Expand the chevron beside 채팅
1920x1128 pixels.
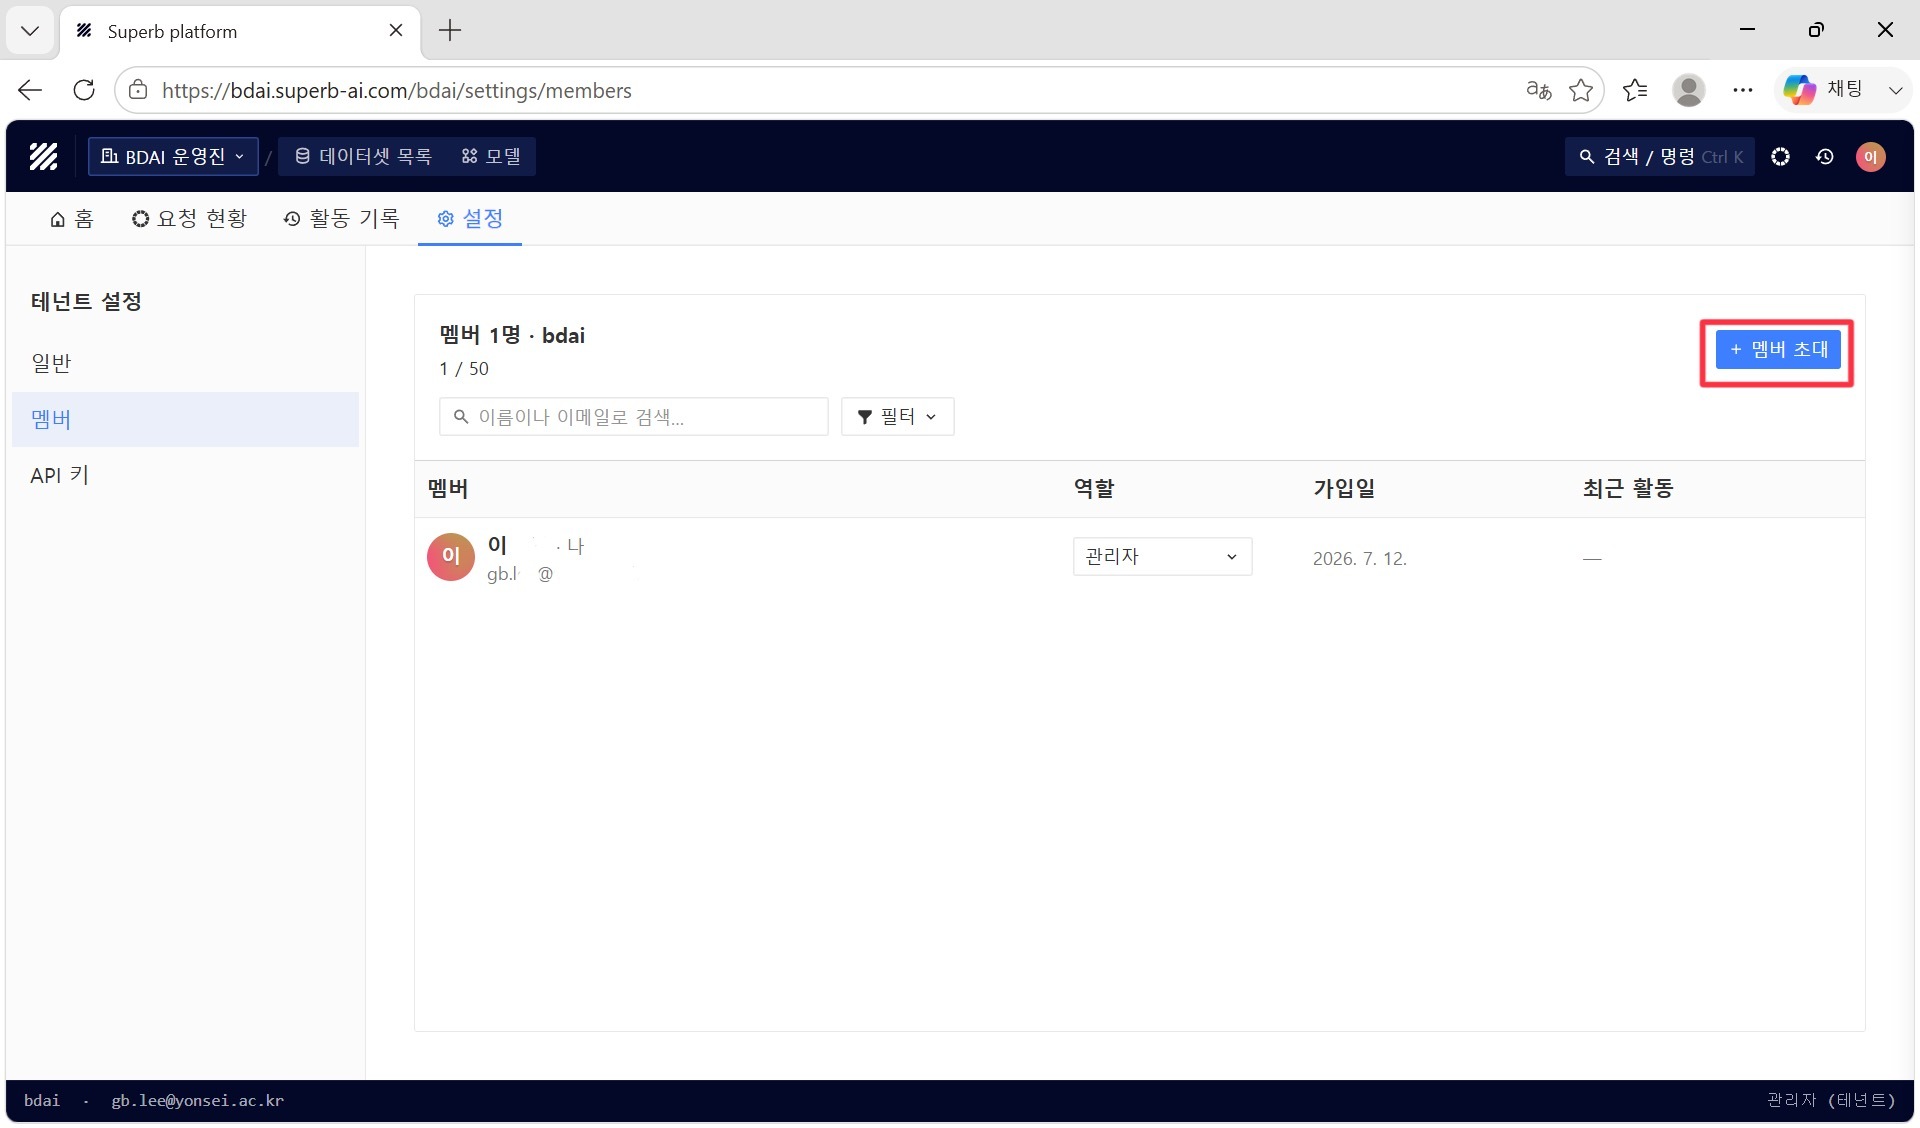pyautogui.click(x=1895, y=90)
